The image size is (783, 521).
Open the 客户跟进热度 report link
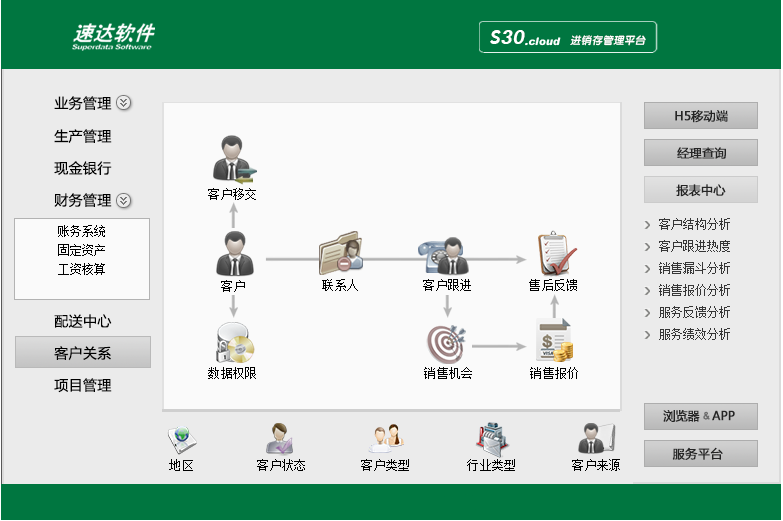[694, 246]
